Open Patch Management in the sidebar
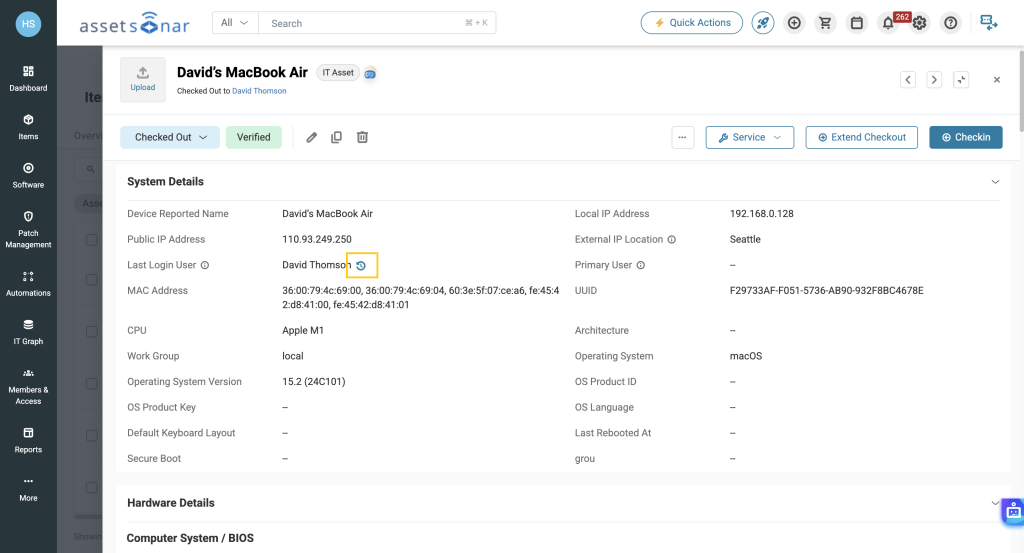Image resolution: width=1024 pixels, height=553 pixels. (28, 229)
